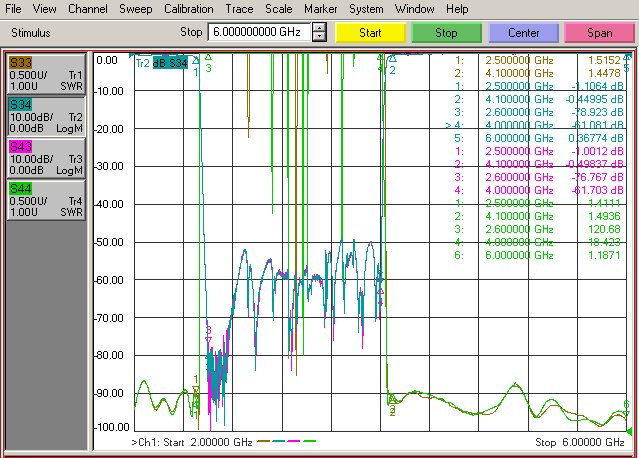639x458 pixels.
Task: Select the S33 trace status box
Action: click(46, 74)
